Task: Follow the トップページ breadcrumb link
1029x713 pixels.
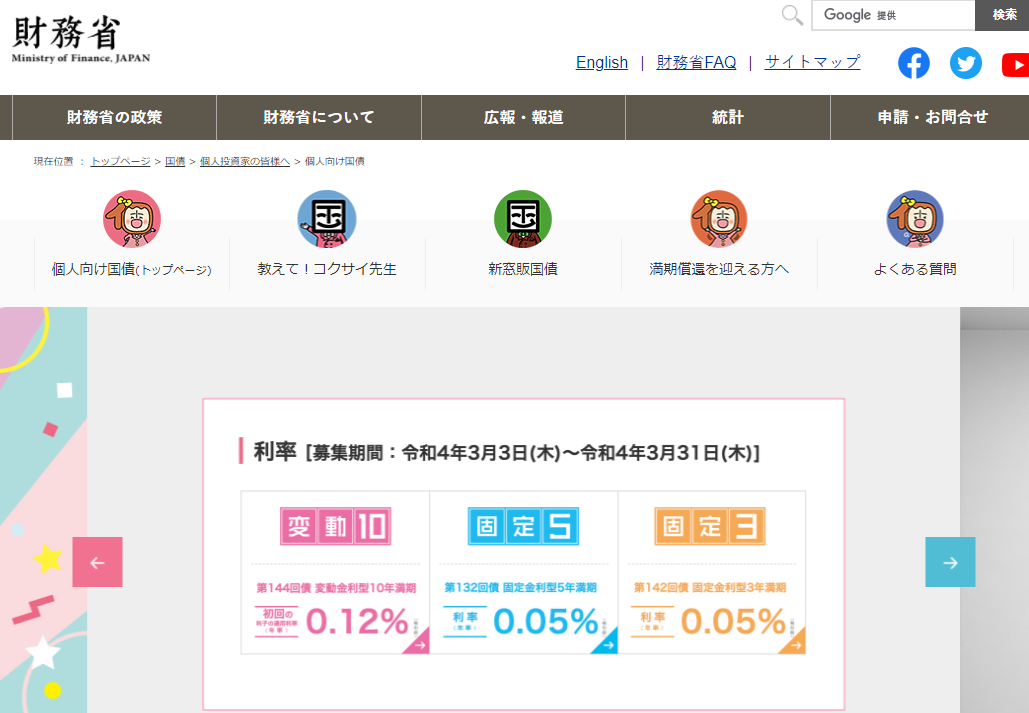Action: 120,162
